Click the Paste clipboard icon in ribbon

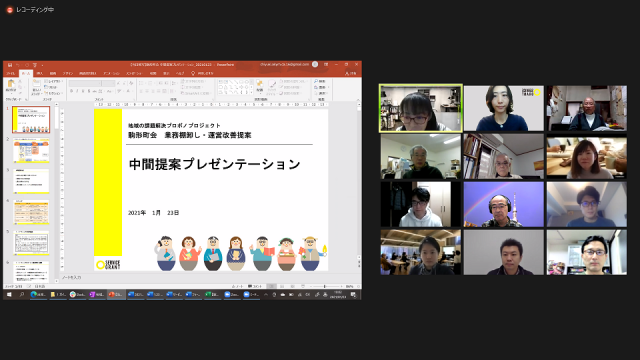click(11, 84)
